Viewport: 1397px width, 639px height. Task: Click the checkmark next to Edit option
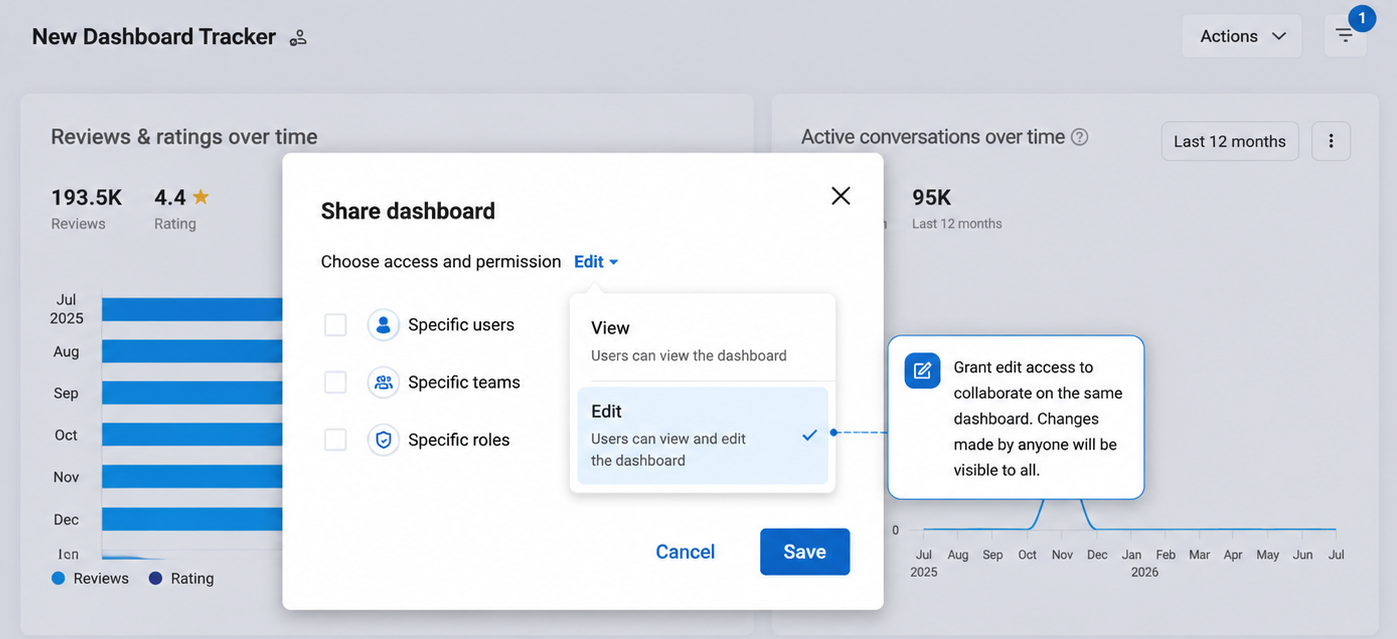[809, 435]
